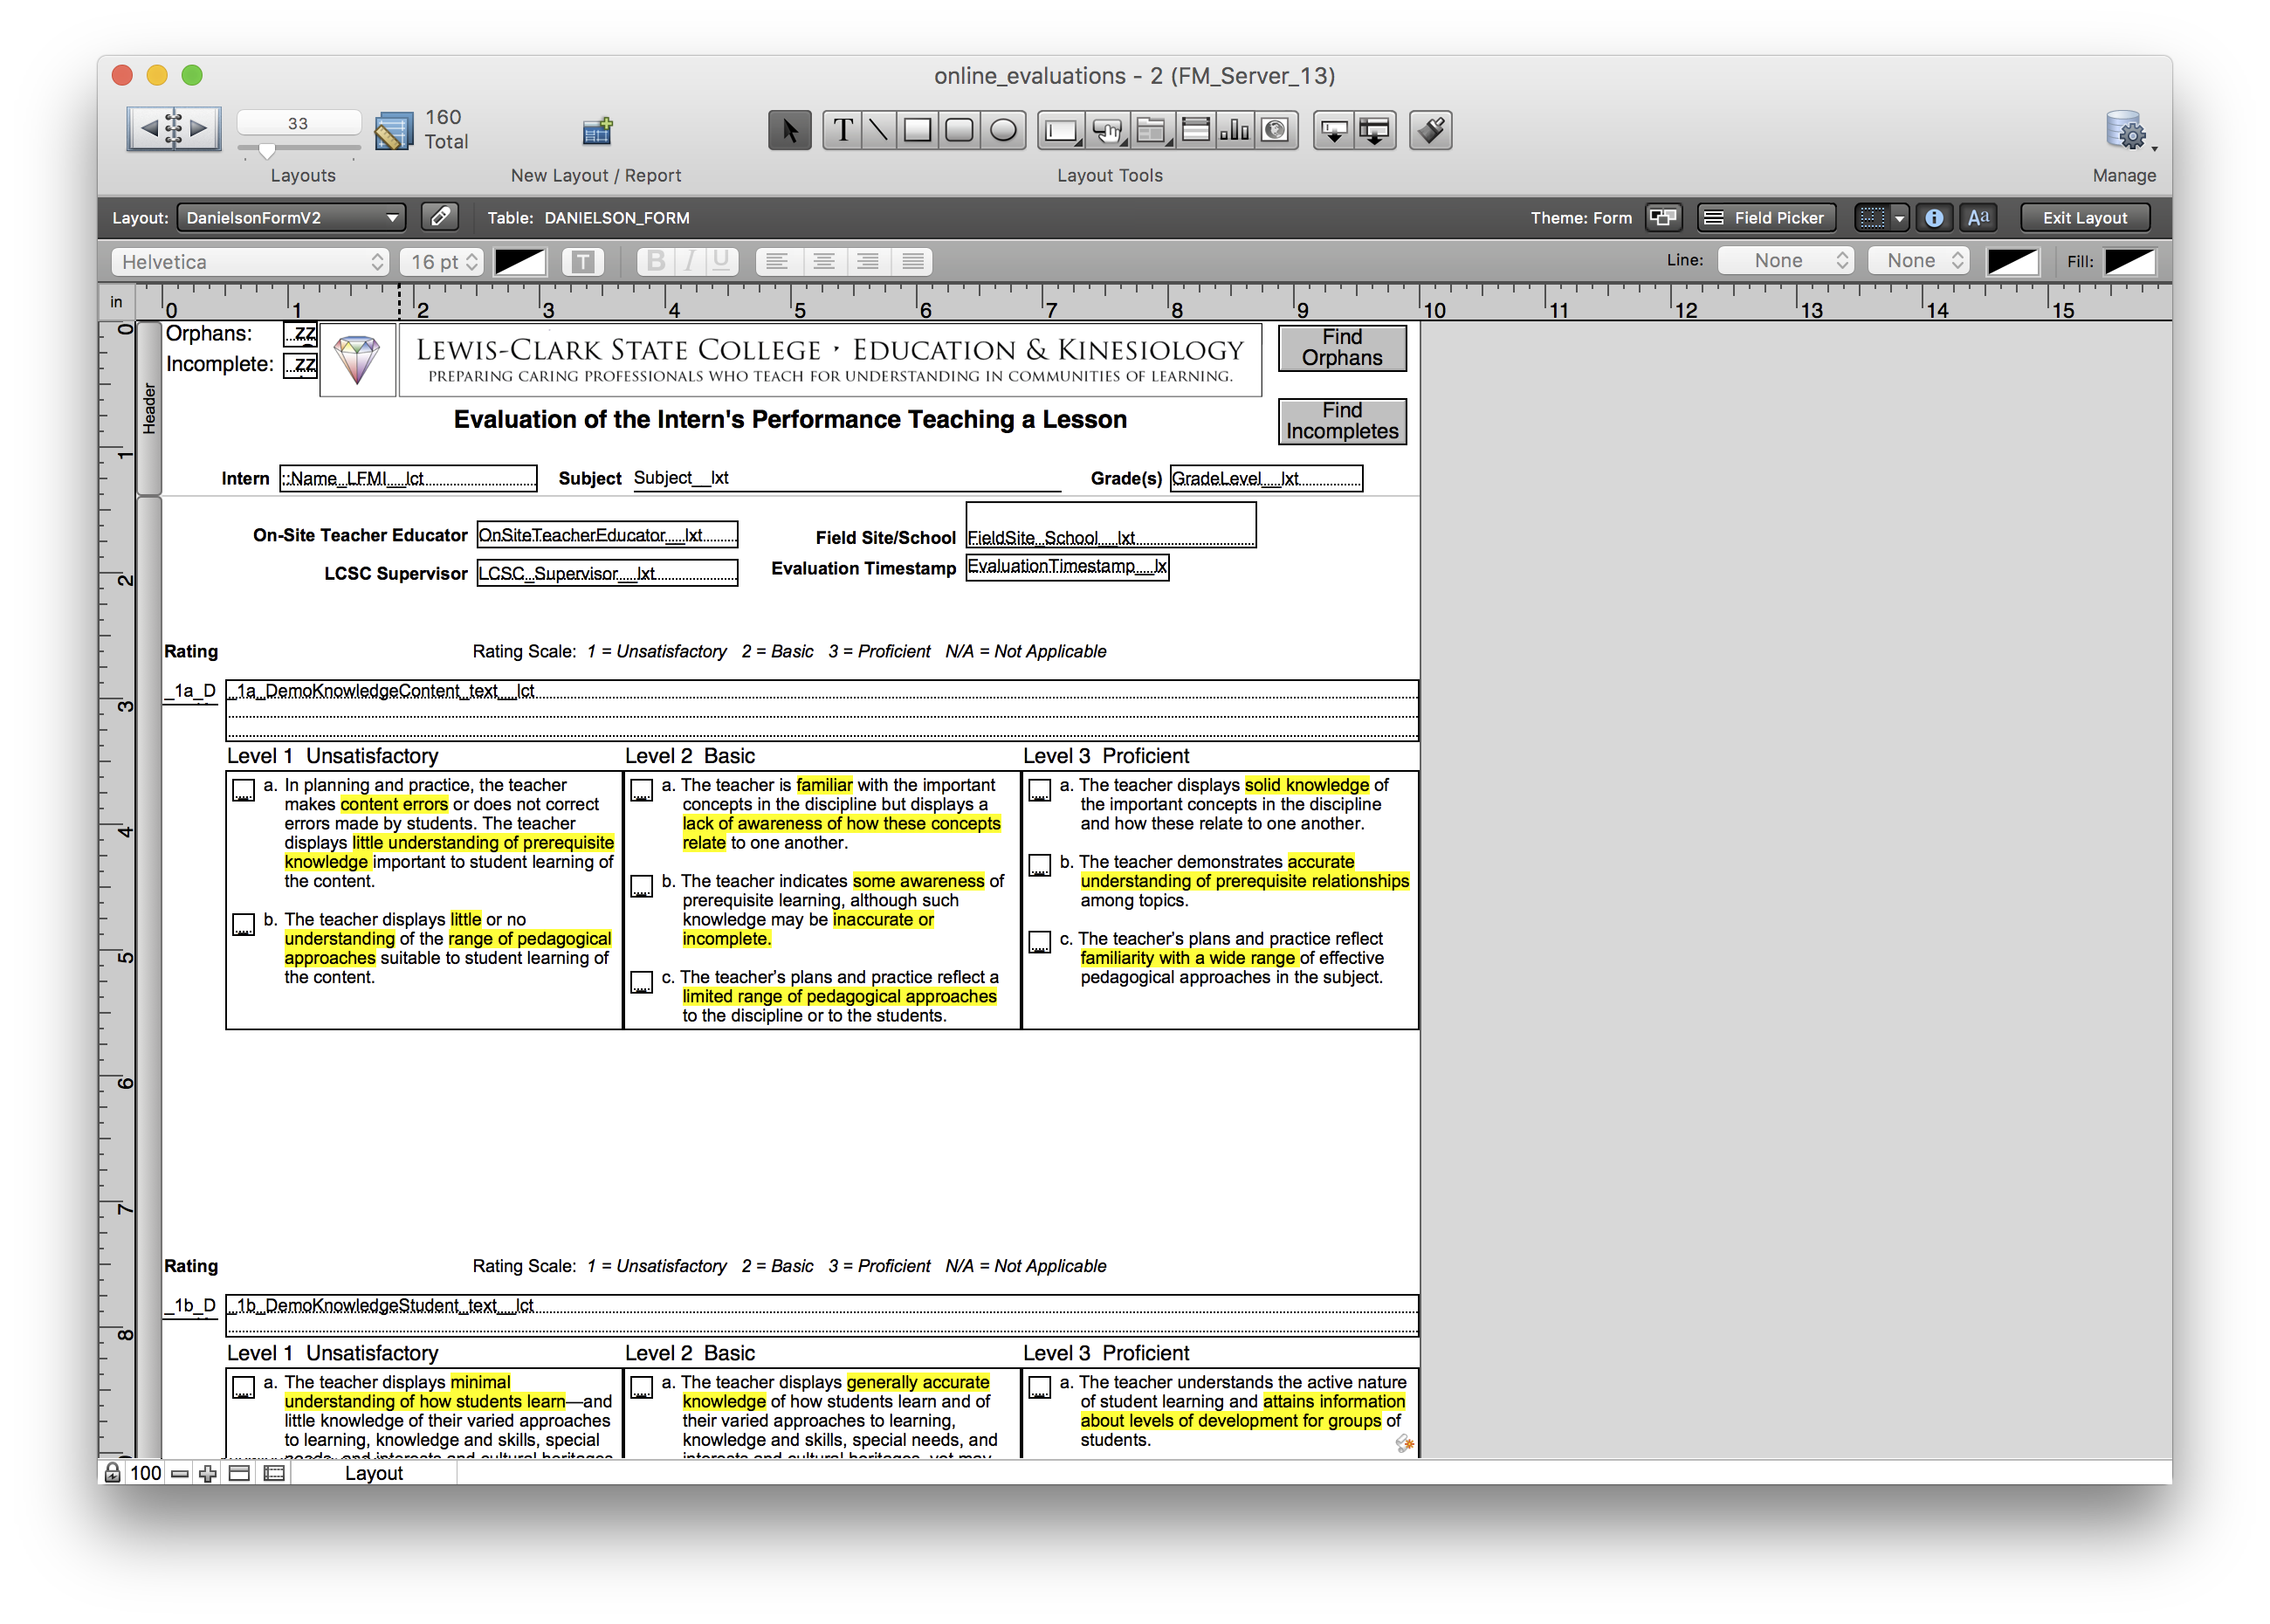2270x1624 pixels.
Task: Check Level 1 item a content errors checkbox
Action: pos(243,790)
